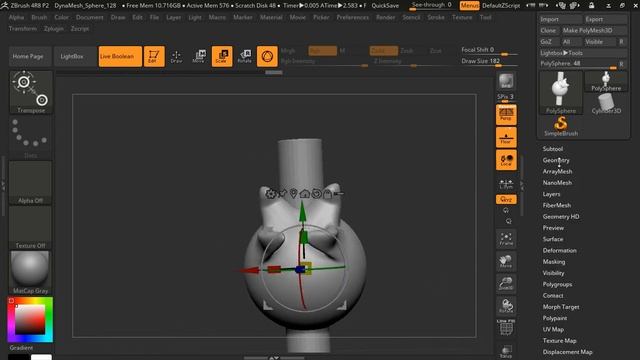Screen dimensions: 640x360
Task: Adjust the Draw Size slider
Action: click(x=489, y=62)
